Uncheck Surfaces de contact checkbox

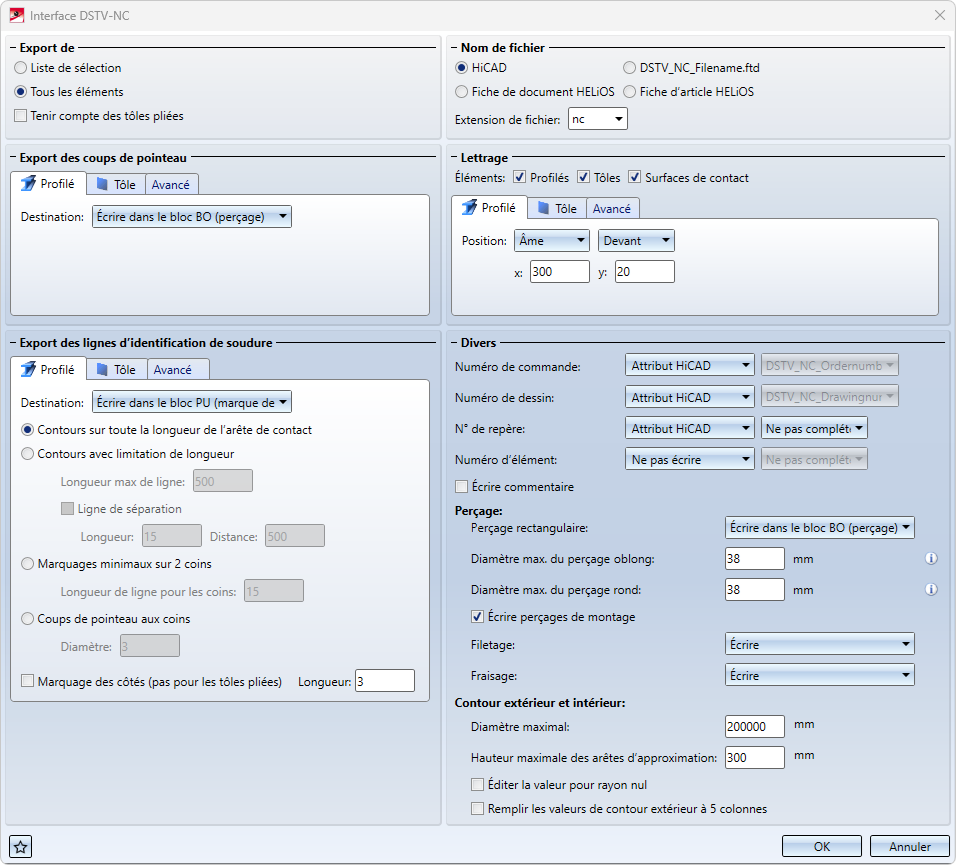(635, 178)
